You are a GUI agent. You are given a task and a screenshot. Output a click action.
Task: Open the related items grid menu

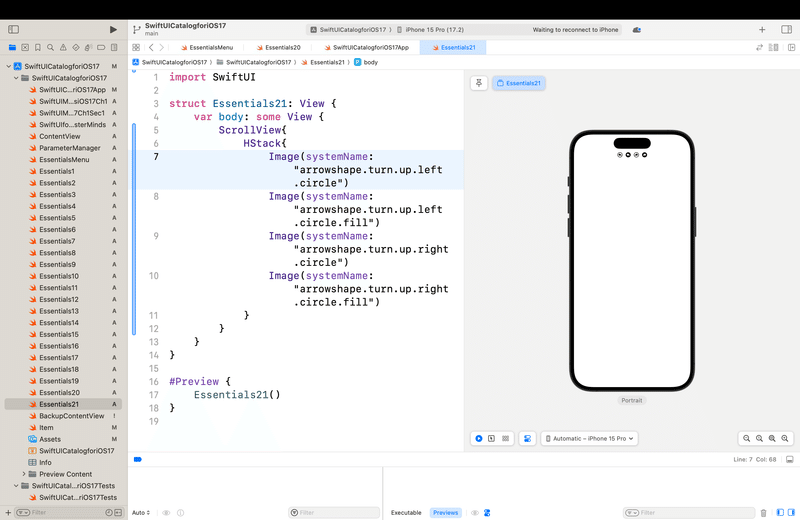click(x=136, y=47)
